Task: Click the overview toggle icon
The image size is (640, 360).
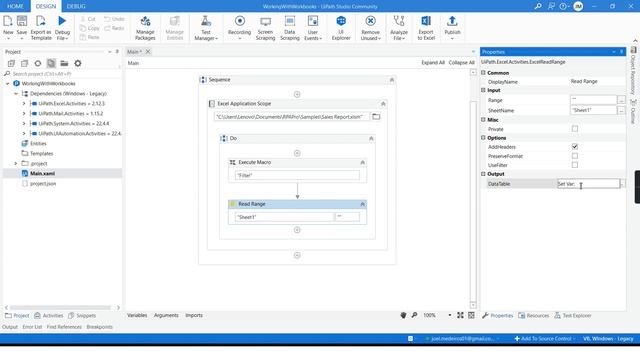Action: 471,315
